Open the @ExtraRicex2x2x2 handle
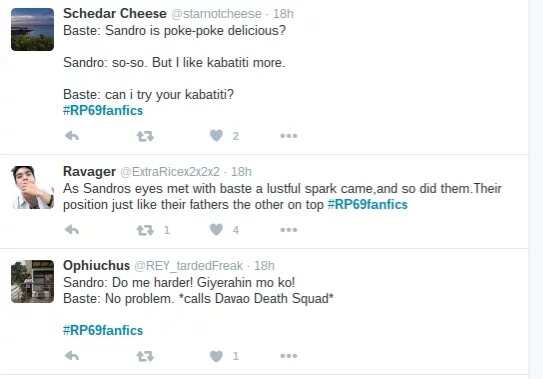This screenshot has height=379, width=543. tap(170, 172)
